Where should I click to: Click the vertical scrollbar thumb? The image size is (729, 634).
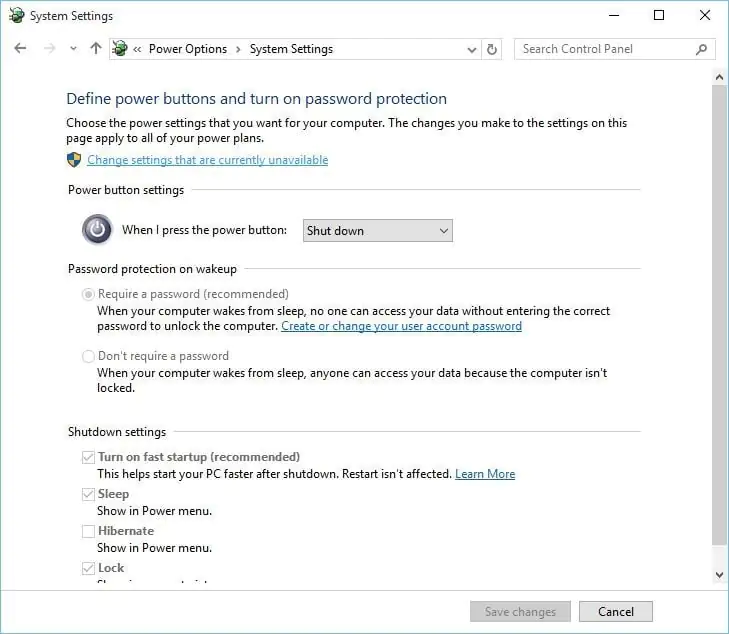719,315
